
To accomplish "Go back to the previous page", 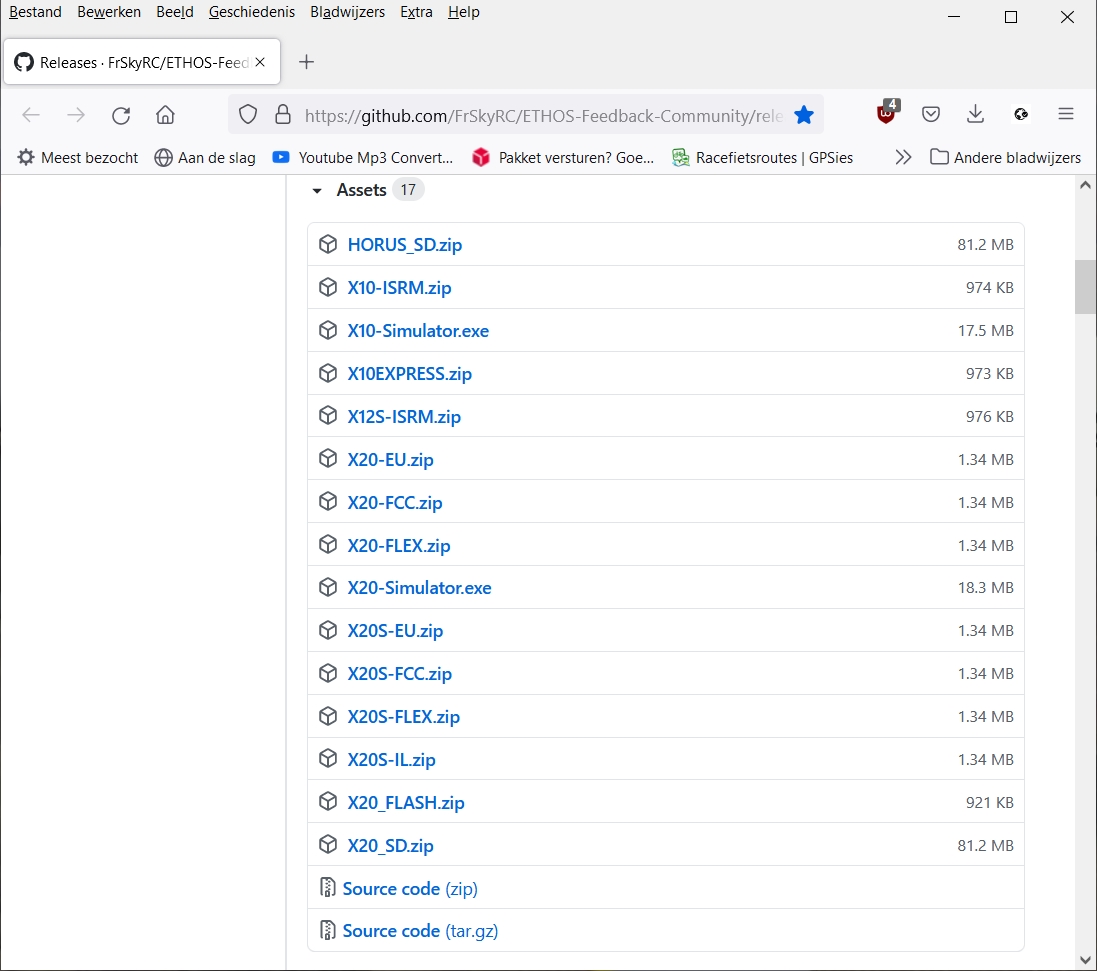I will pyautogui.click(x=31, y=115).
